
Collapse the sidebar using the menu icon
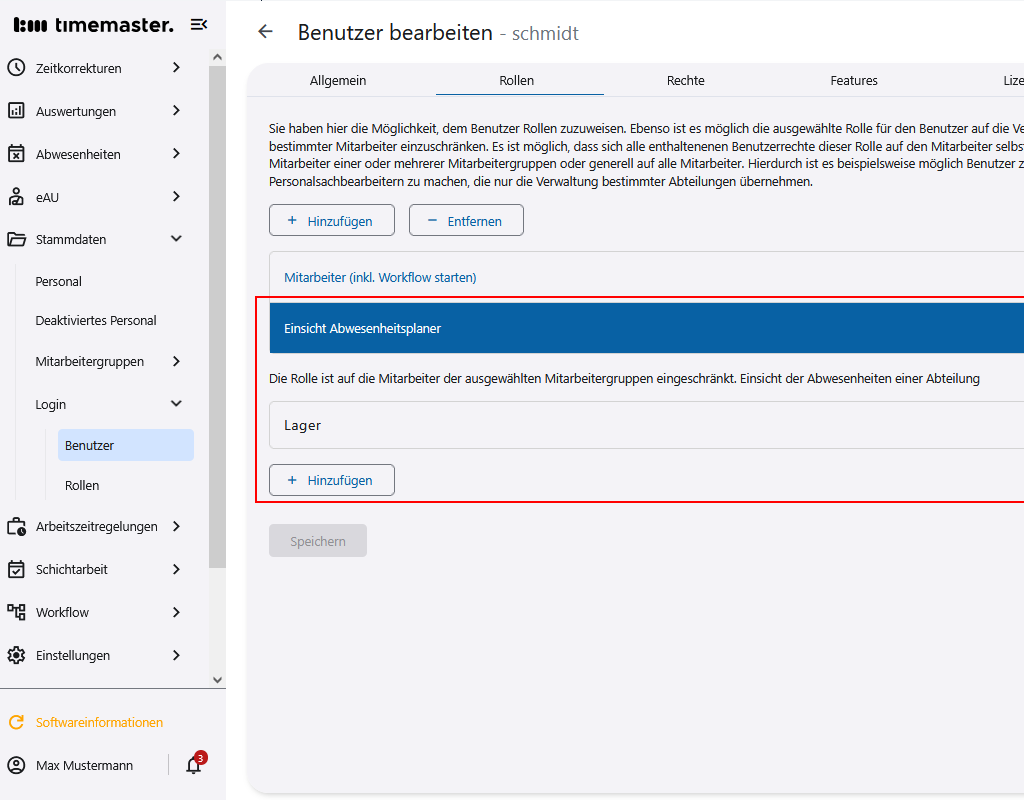[x=198, y=24]
